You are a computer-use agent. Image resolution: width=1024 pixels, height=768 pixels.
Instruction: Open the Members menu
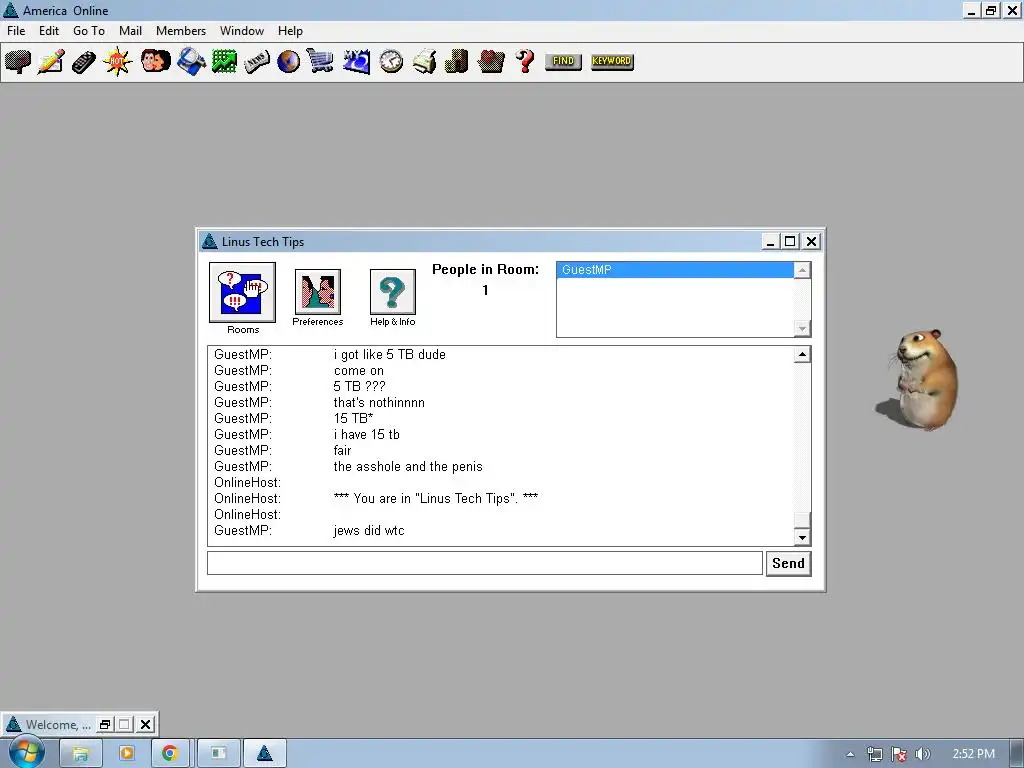point(181,31)
